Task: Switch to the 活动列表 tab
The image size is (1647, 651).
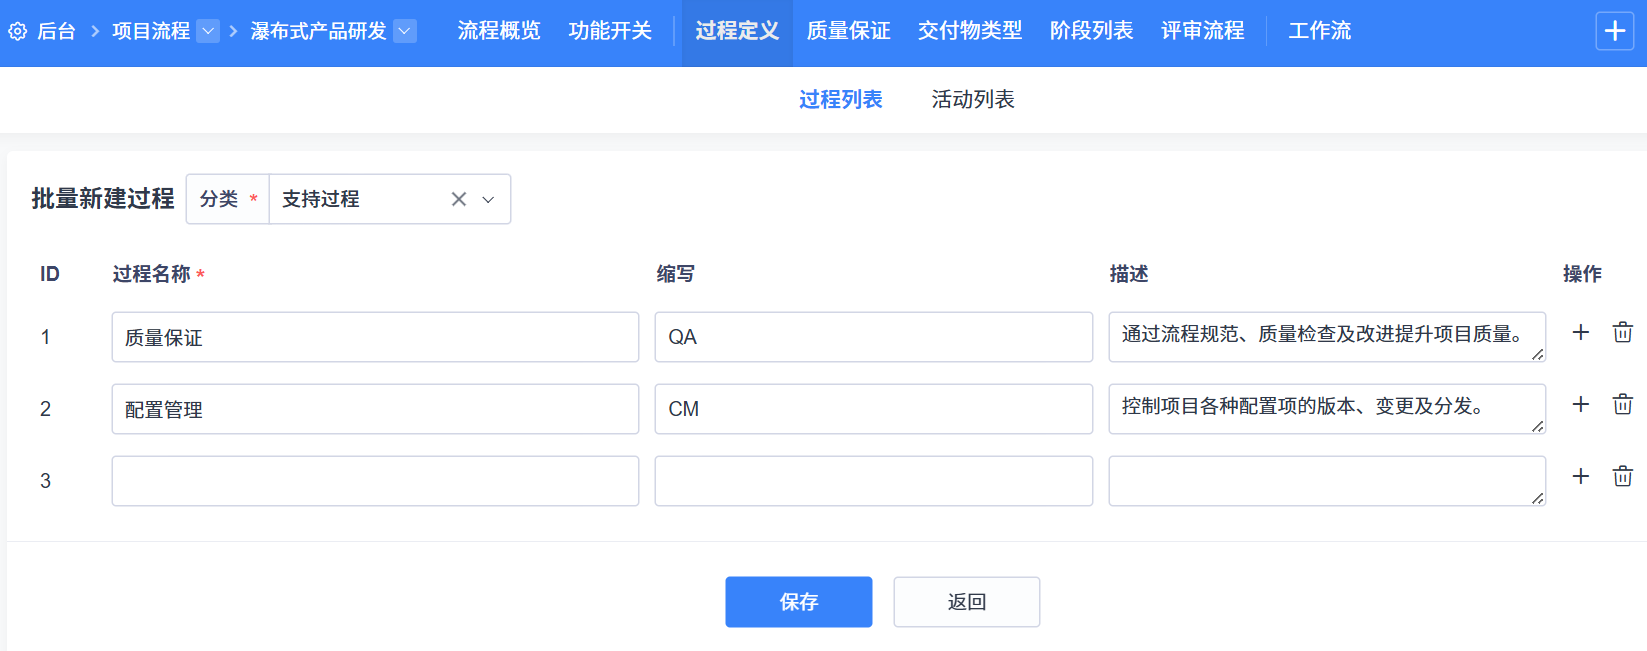Action: [x=972, y=100]
